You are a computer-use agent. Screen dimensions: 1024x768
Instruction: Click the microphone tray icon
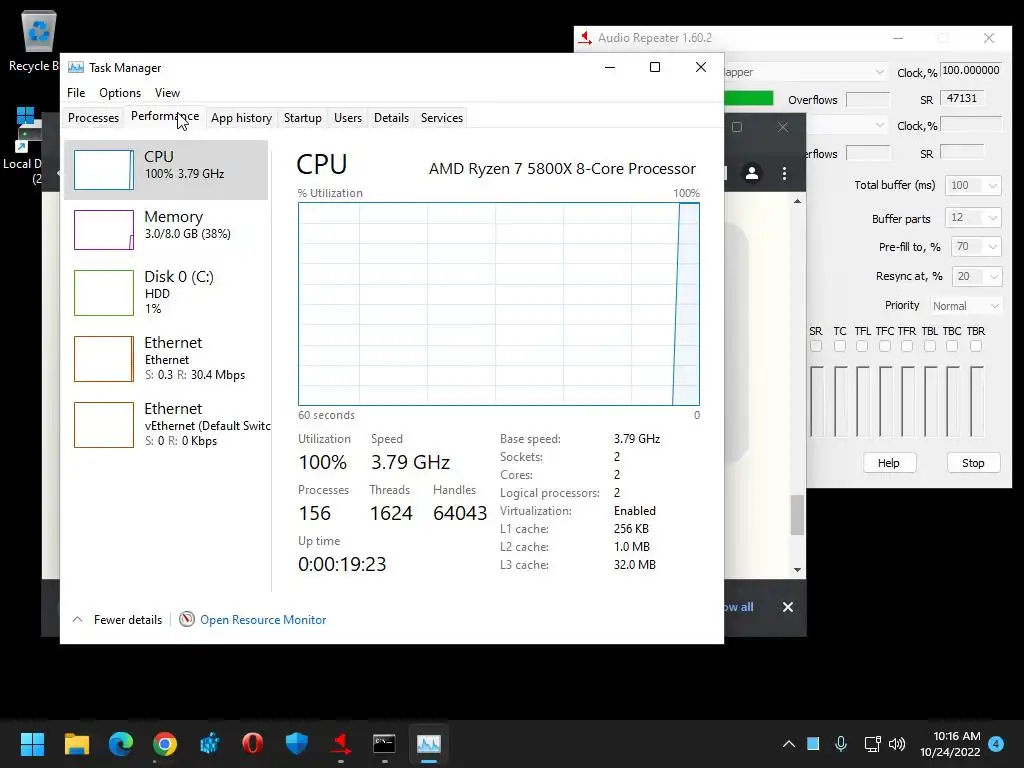tap(841, 744)
